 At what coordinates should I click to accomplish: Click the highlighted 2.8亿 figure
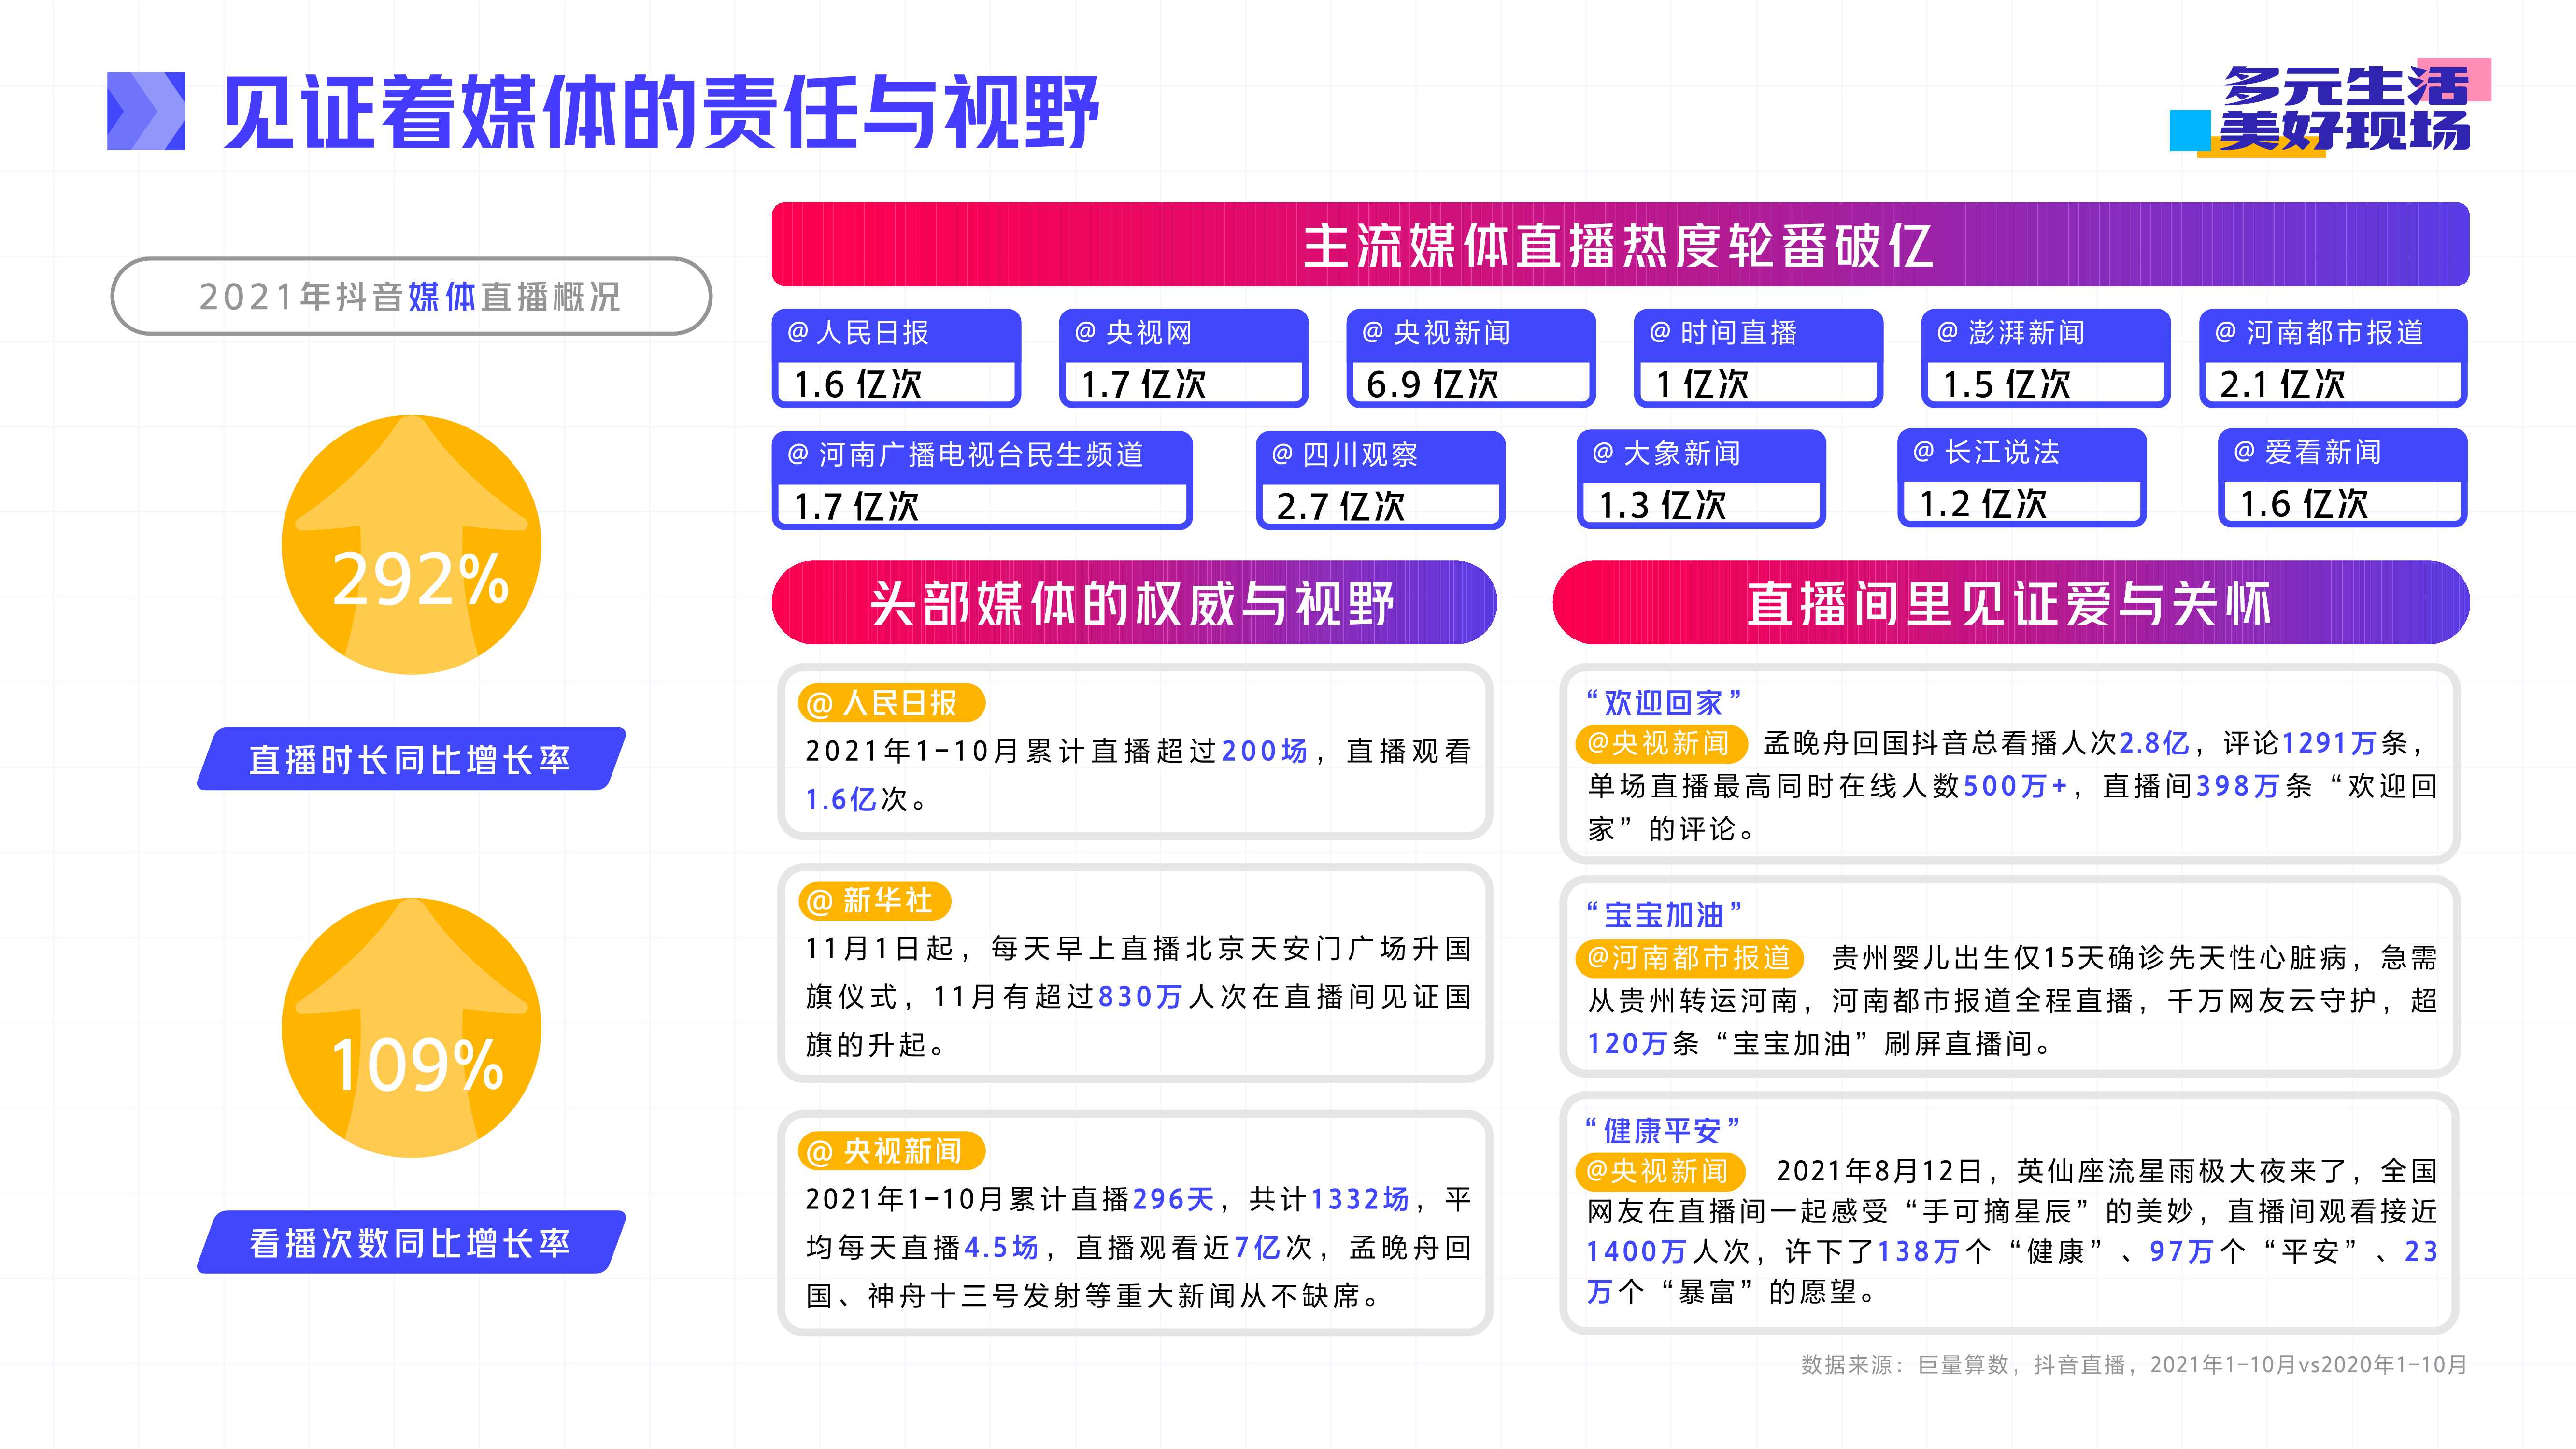pyautogui.click(x=2154, y=743)
